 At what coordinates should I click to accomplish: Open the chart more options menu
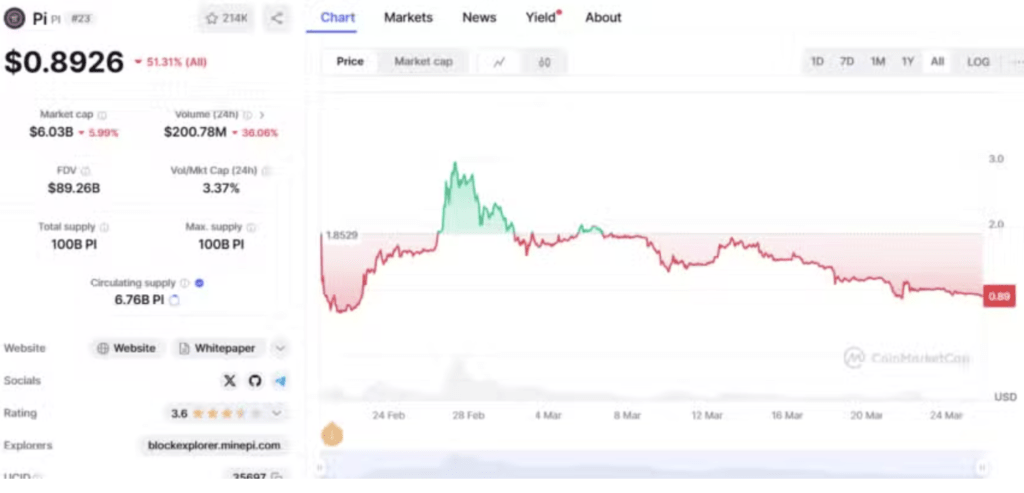(x=1016, y=62)
